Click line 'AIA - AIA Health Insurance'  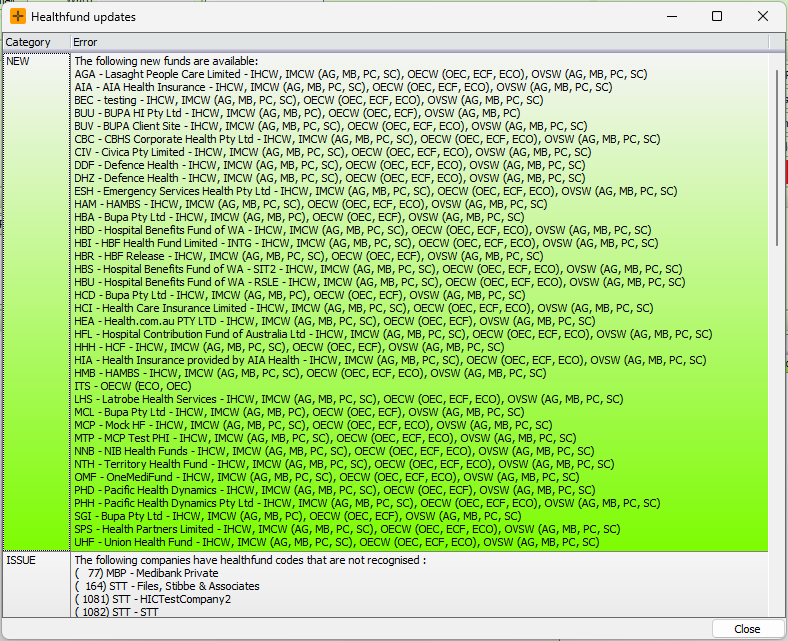click(x=343, y=87)
